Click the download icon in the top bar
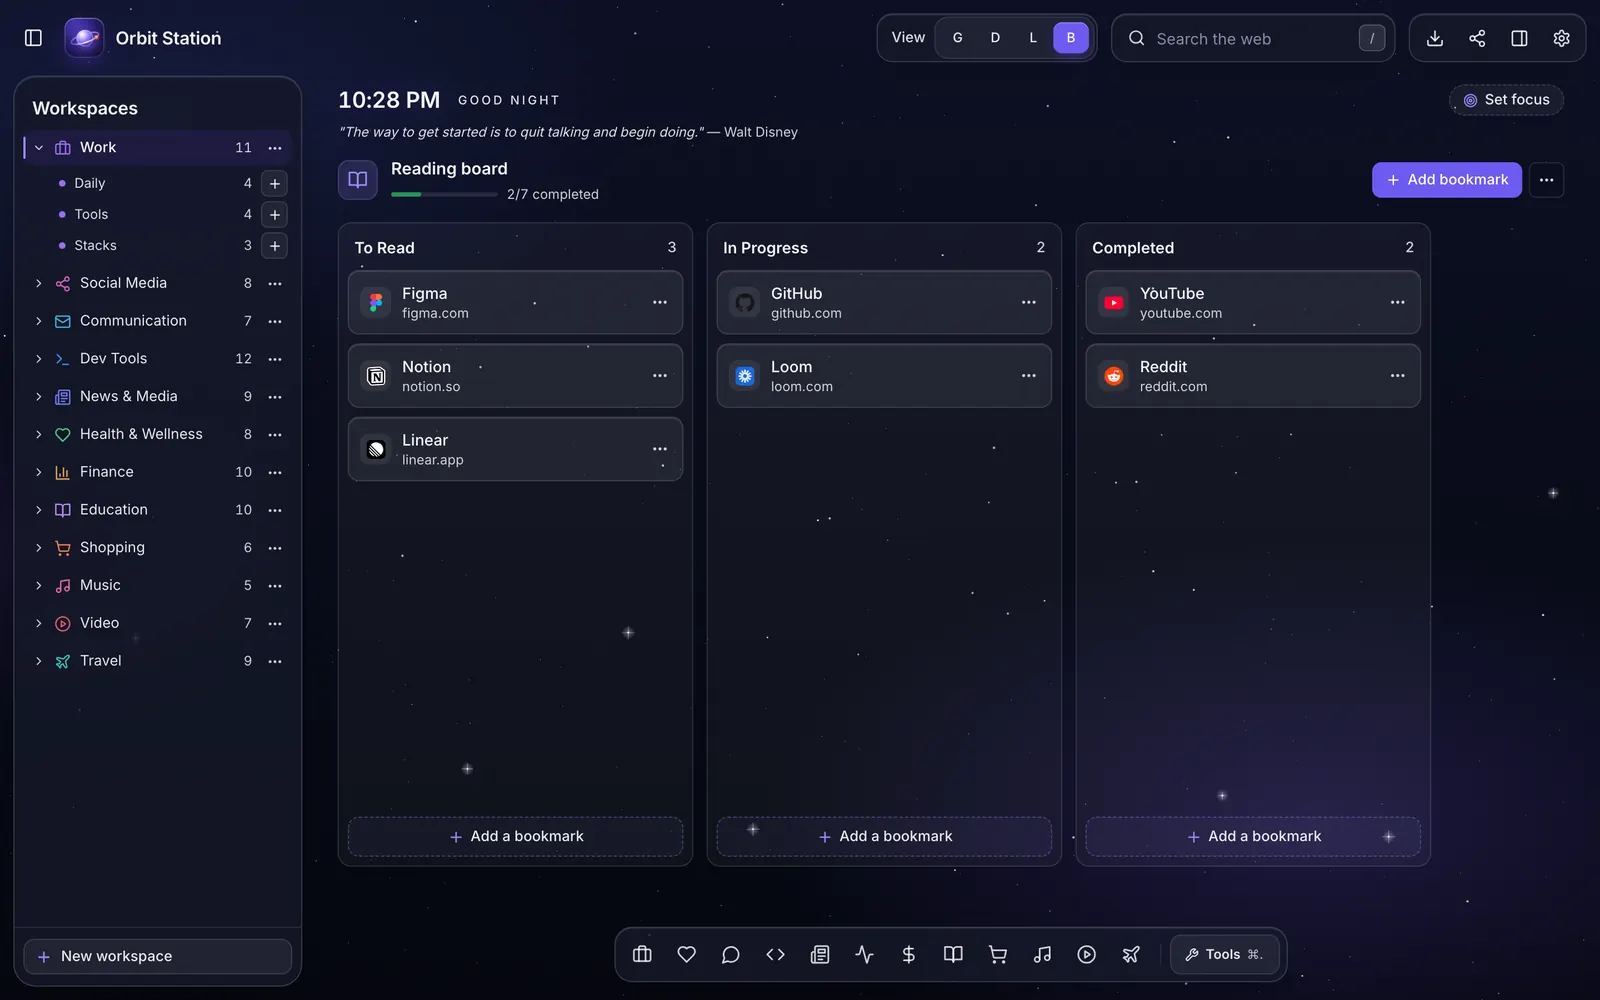Image resolution: width=1600 pixels, height=1000 pixels. pyautogui.click(x=1435, y=38)
